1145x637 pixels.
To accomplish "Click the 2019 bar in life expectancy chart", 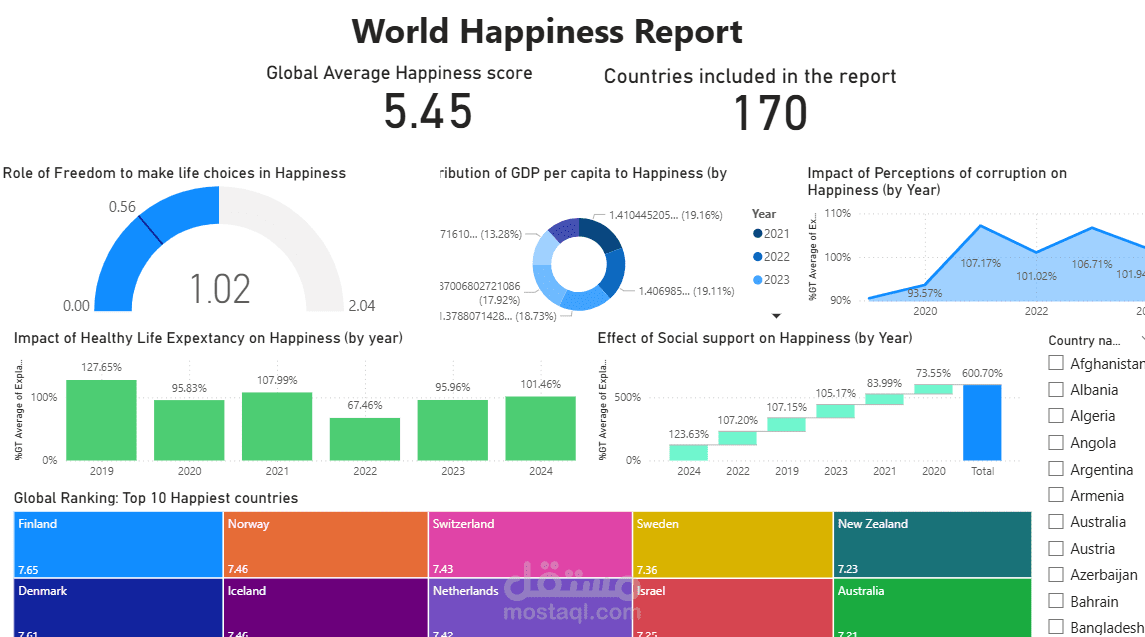I will (x=101, y=418).
